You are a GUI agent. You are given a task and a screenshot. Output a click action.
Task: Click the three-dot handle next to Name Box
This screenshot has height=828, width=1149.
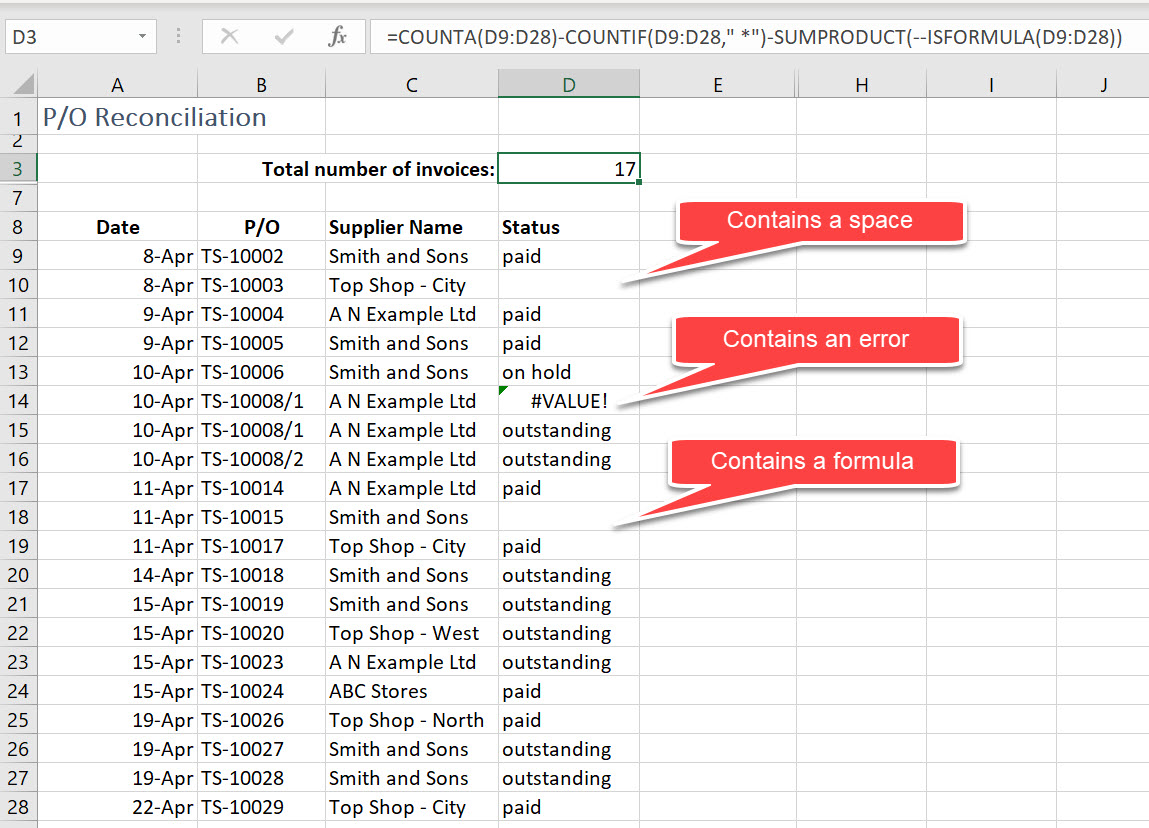click(180, 36)
